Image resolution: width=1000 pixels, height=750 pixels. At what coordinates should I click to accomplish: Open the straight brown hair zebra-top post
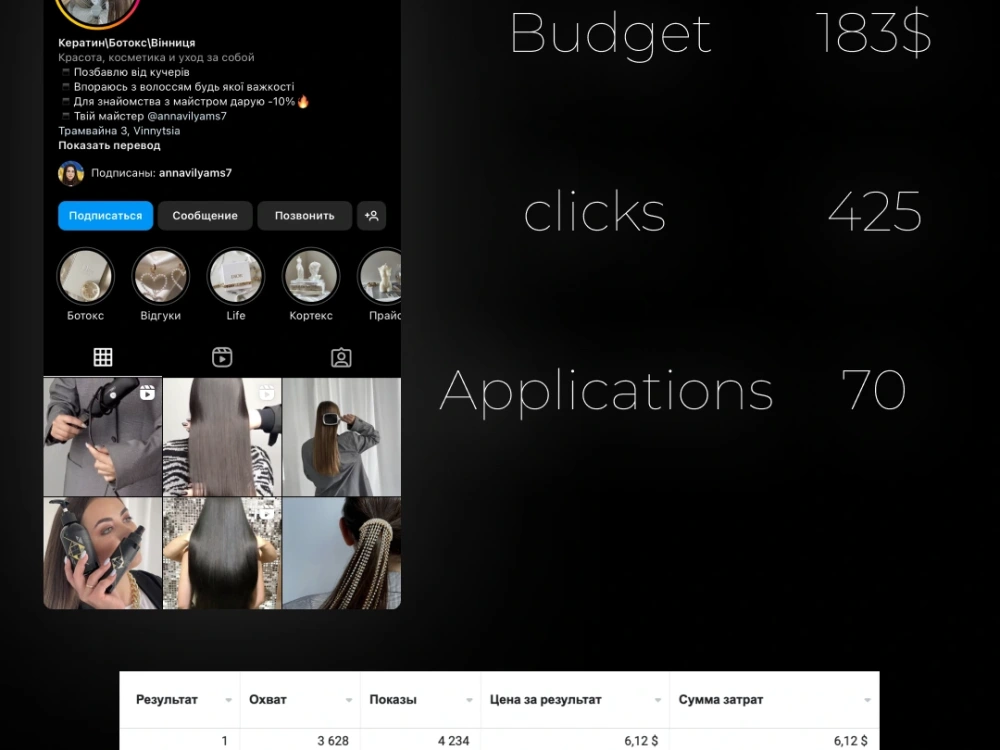pos(222,436)
